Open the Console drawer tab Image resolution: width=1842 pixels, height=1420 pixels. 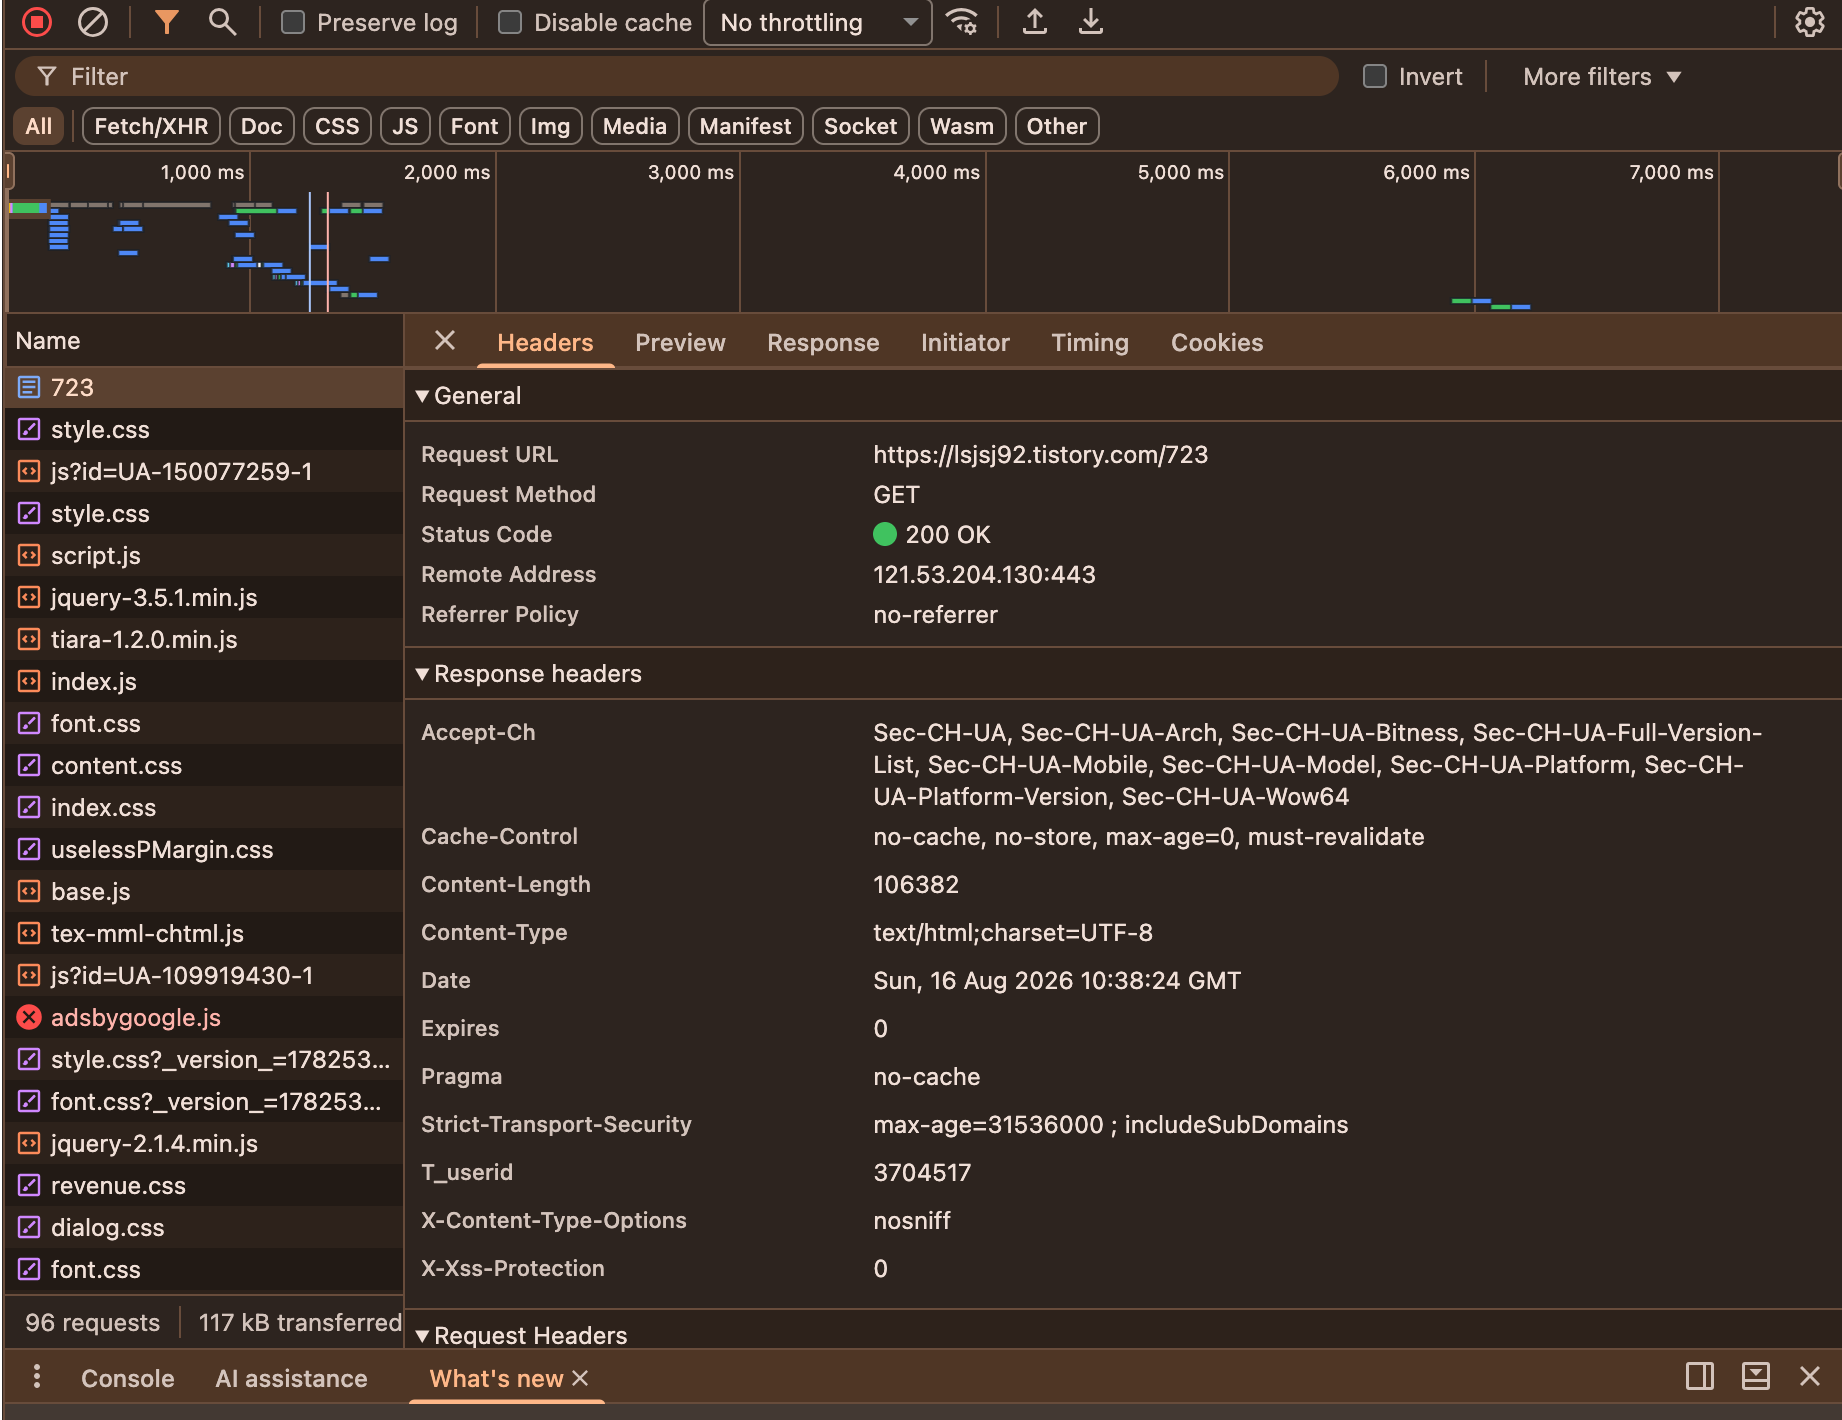[x=128, y=1378]
